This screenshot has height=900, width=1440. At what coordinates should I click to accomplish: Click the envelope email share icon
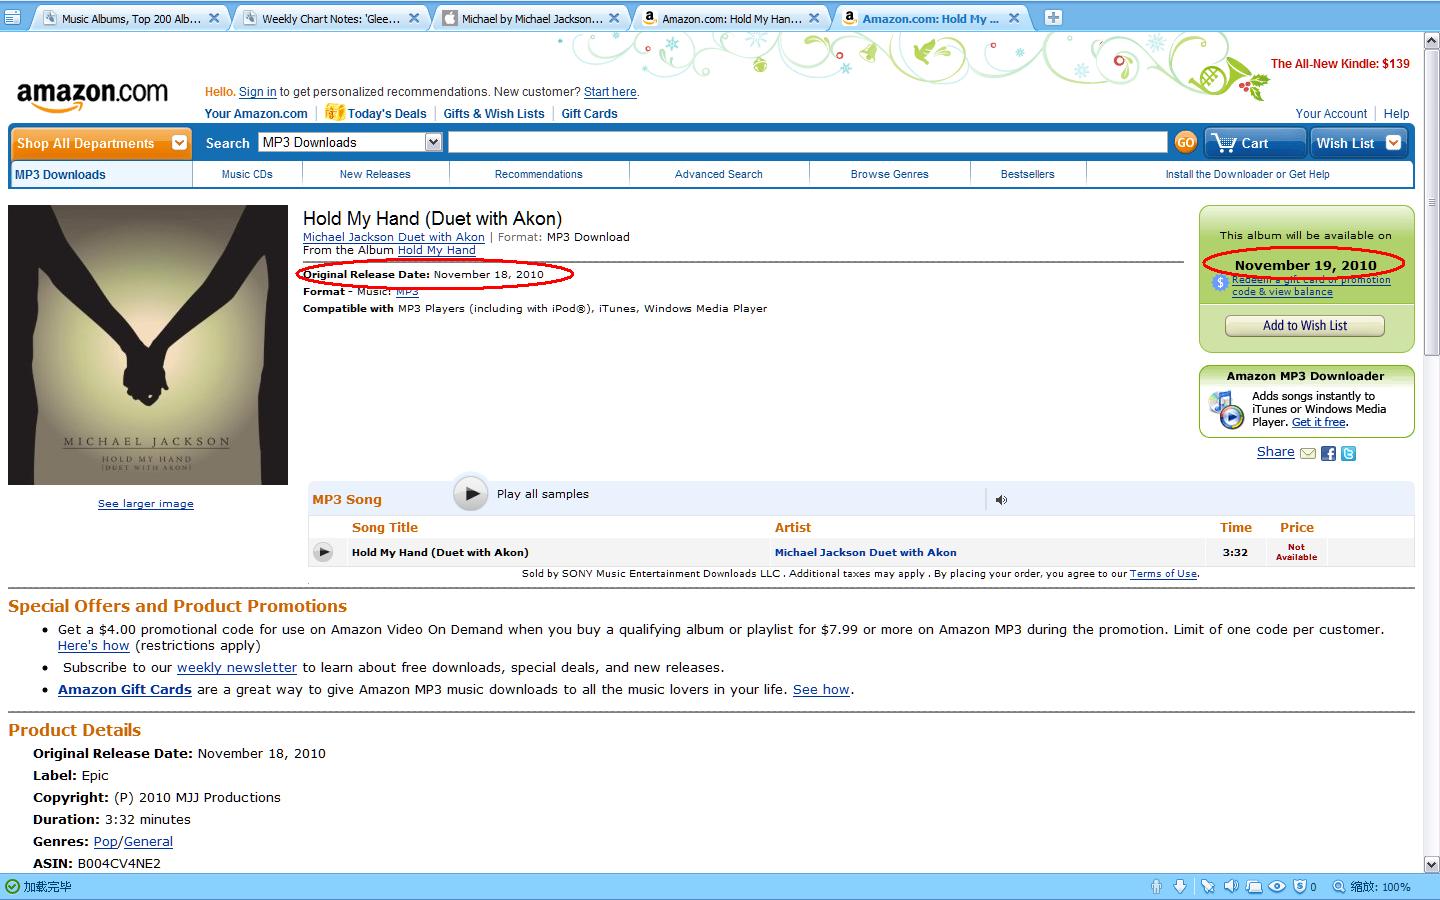click(1308, 454)
